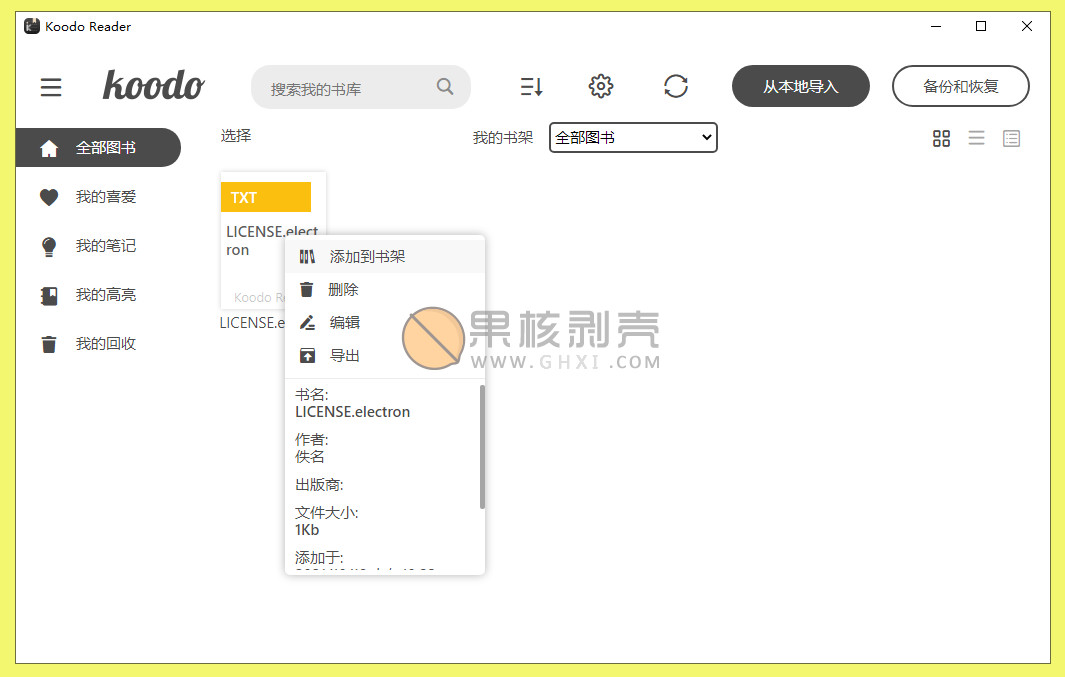Click the sync refresh icon

tap(676, 87)
